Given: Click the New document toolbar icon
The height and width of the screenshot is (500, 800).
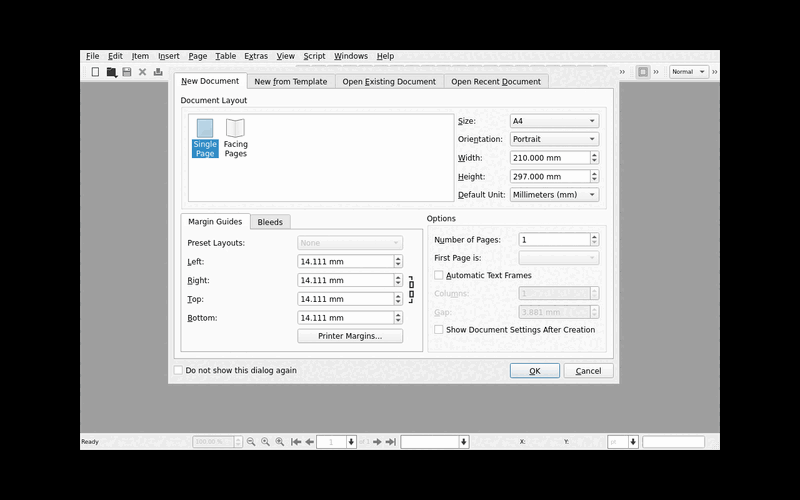Looking at the screenshot, I should [x=95, y=72].
